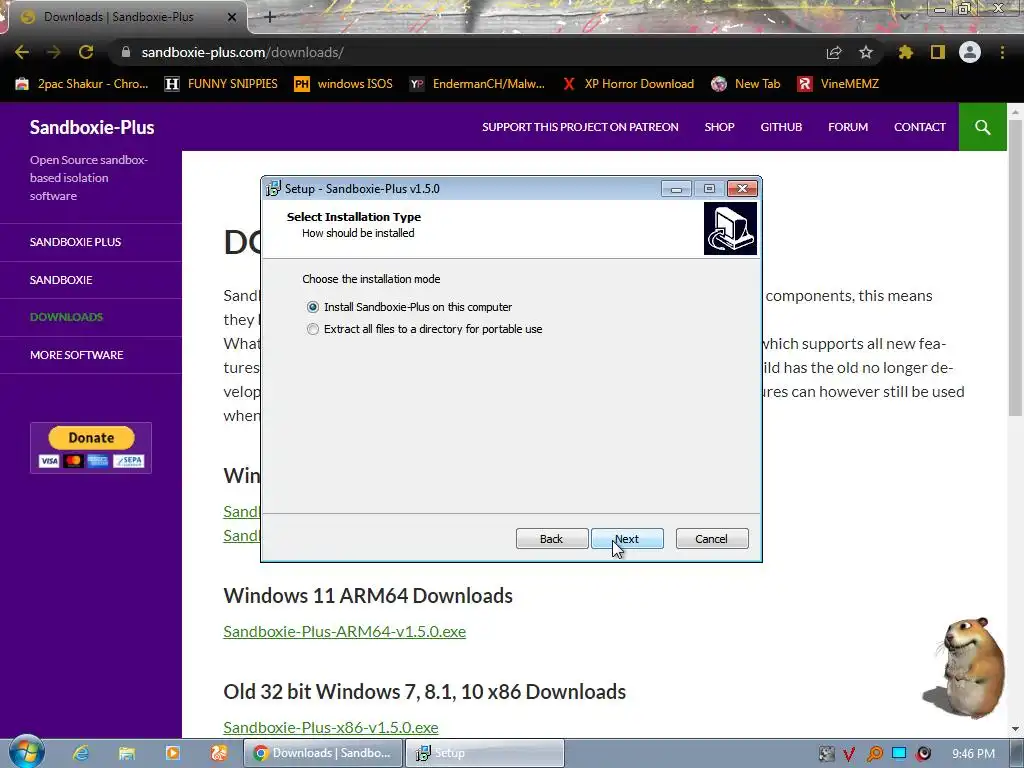Open the CONTACT nav item
The image size is (1024, 768).
920,127
